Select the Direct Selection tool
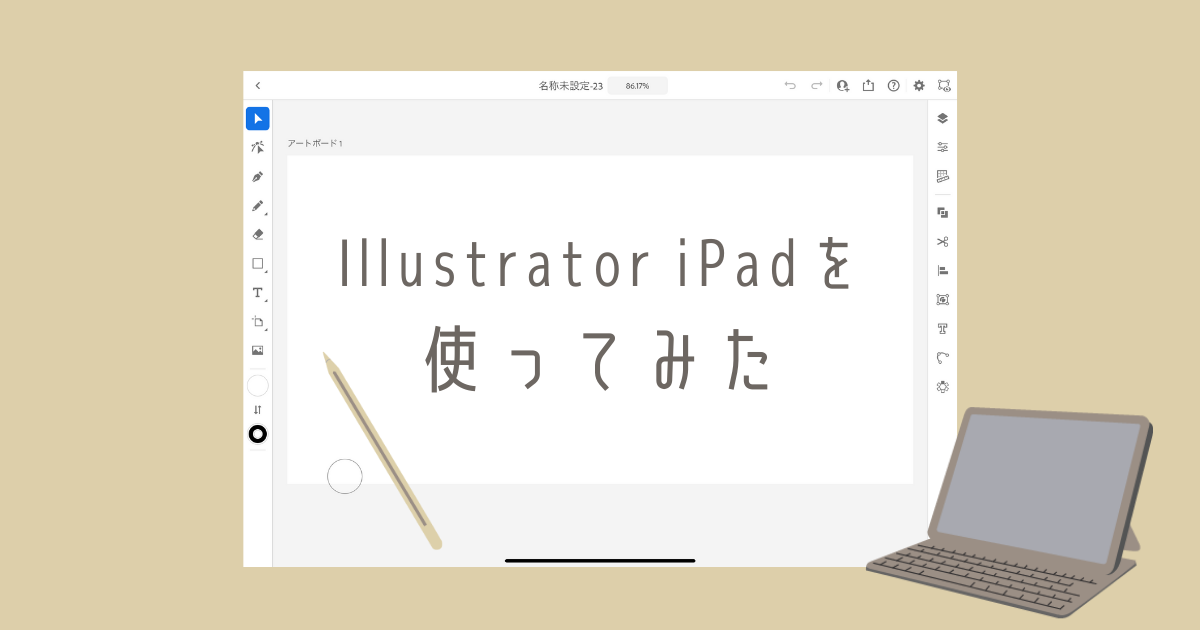This screenshot has height=630, width=1200. pyautogui.click(x=258, y=148)
